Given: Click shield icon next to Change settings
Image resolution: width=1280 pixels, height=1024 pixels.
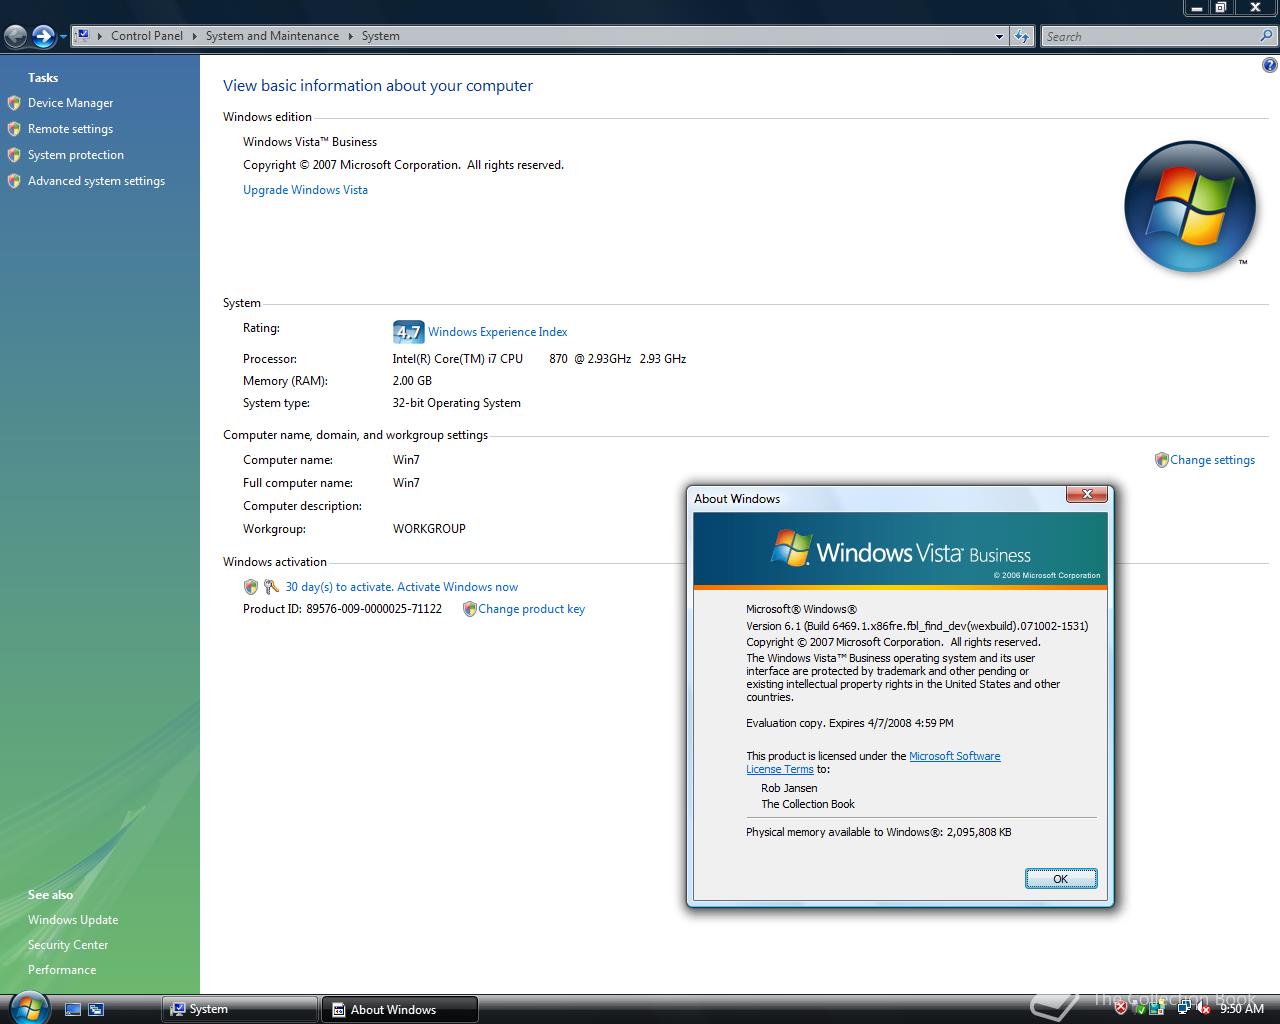Looking at the screenshot, I should [1161, 460].
